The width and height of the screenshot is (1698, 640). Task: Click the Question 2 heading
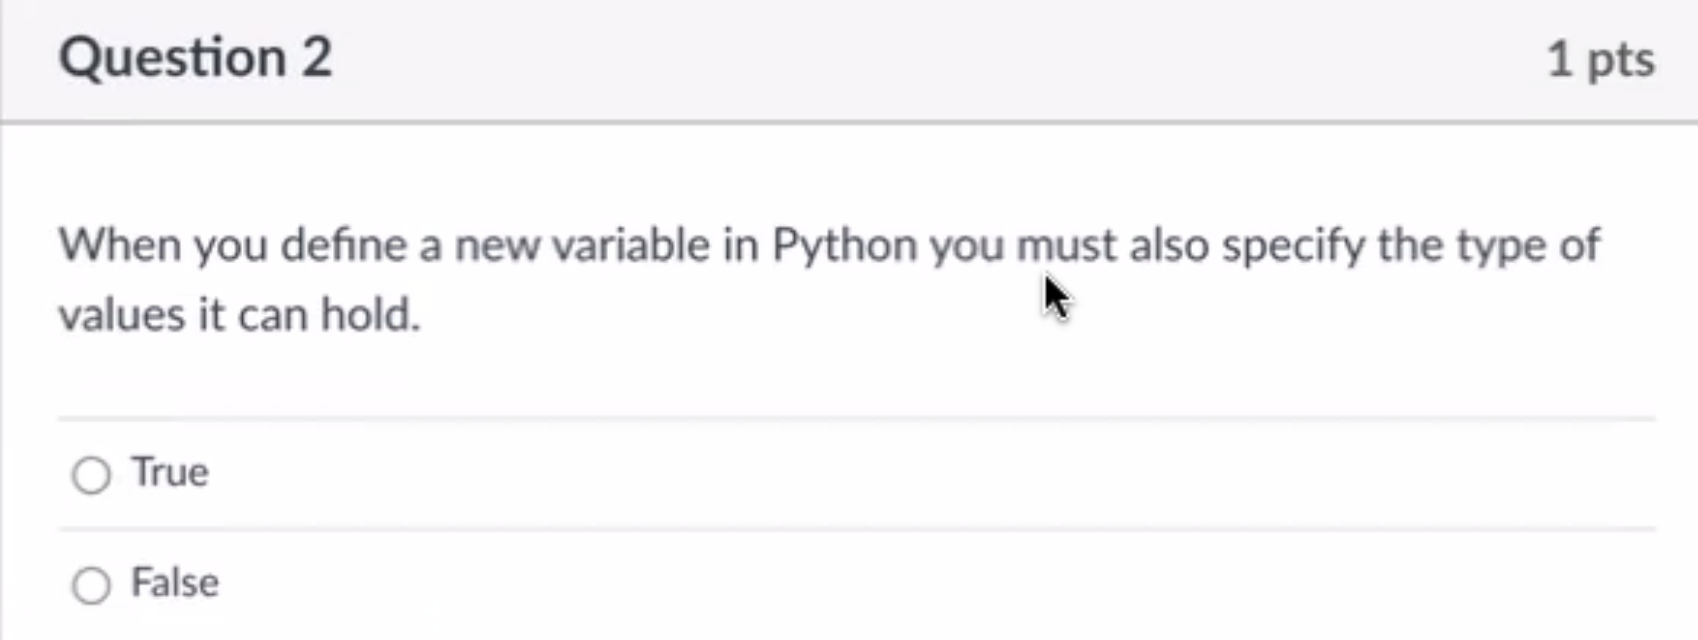pyautogui.click(x=195, y=58)
